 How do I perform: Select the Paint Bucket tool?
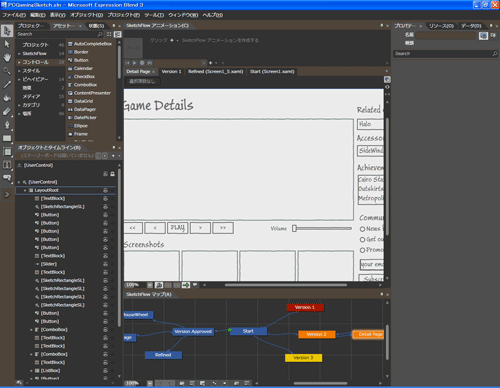click(7, 98)
